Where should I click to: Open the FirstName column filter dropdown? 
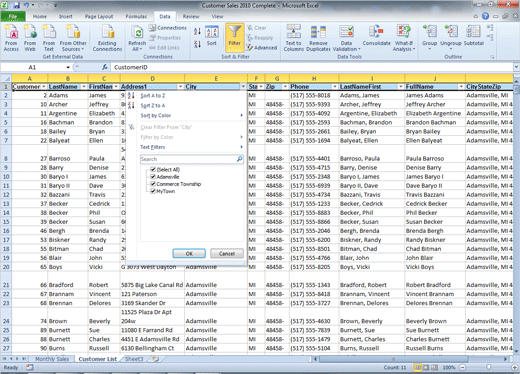(116, 87)
